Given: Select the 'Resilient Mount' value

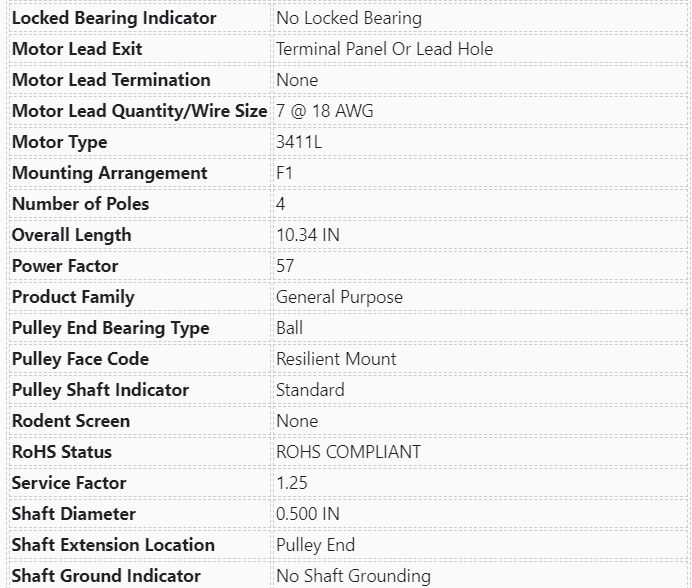Looking at the screenshot, I should (336, 359).
